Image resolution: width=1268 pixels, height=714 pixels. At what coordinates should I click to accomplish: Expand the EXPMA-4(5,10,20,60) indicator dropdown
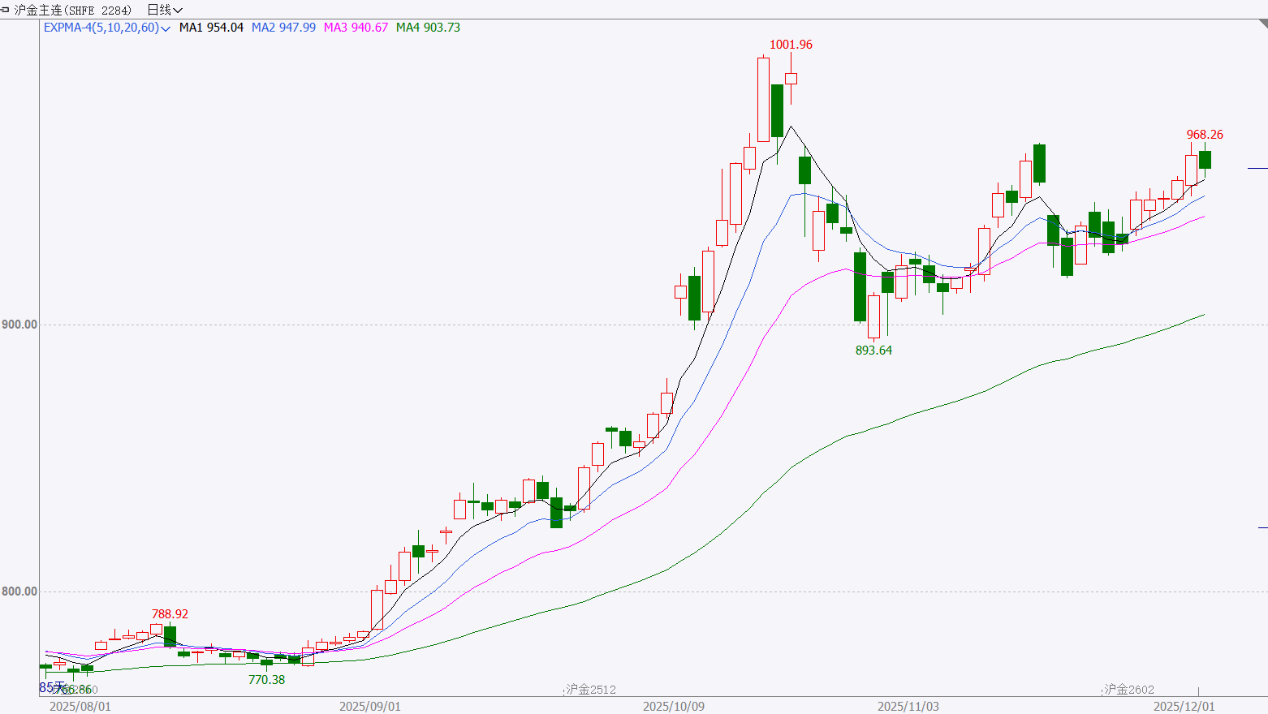164,28
